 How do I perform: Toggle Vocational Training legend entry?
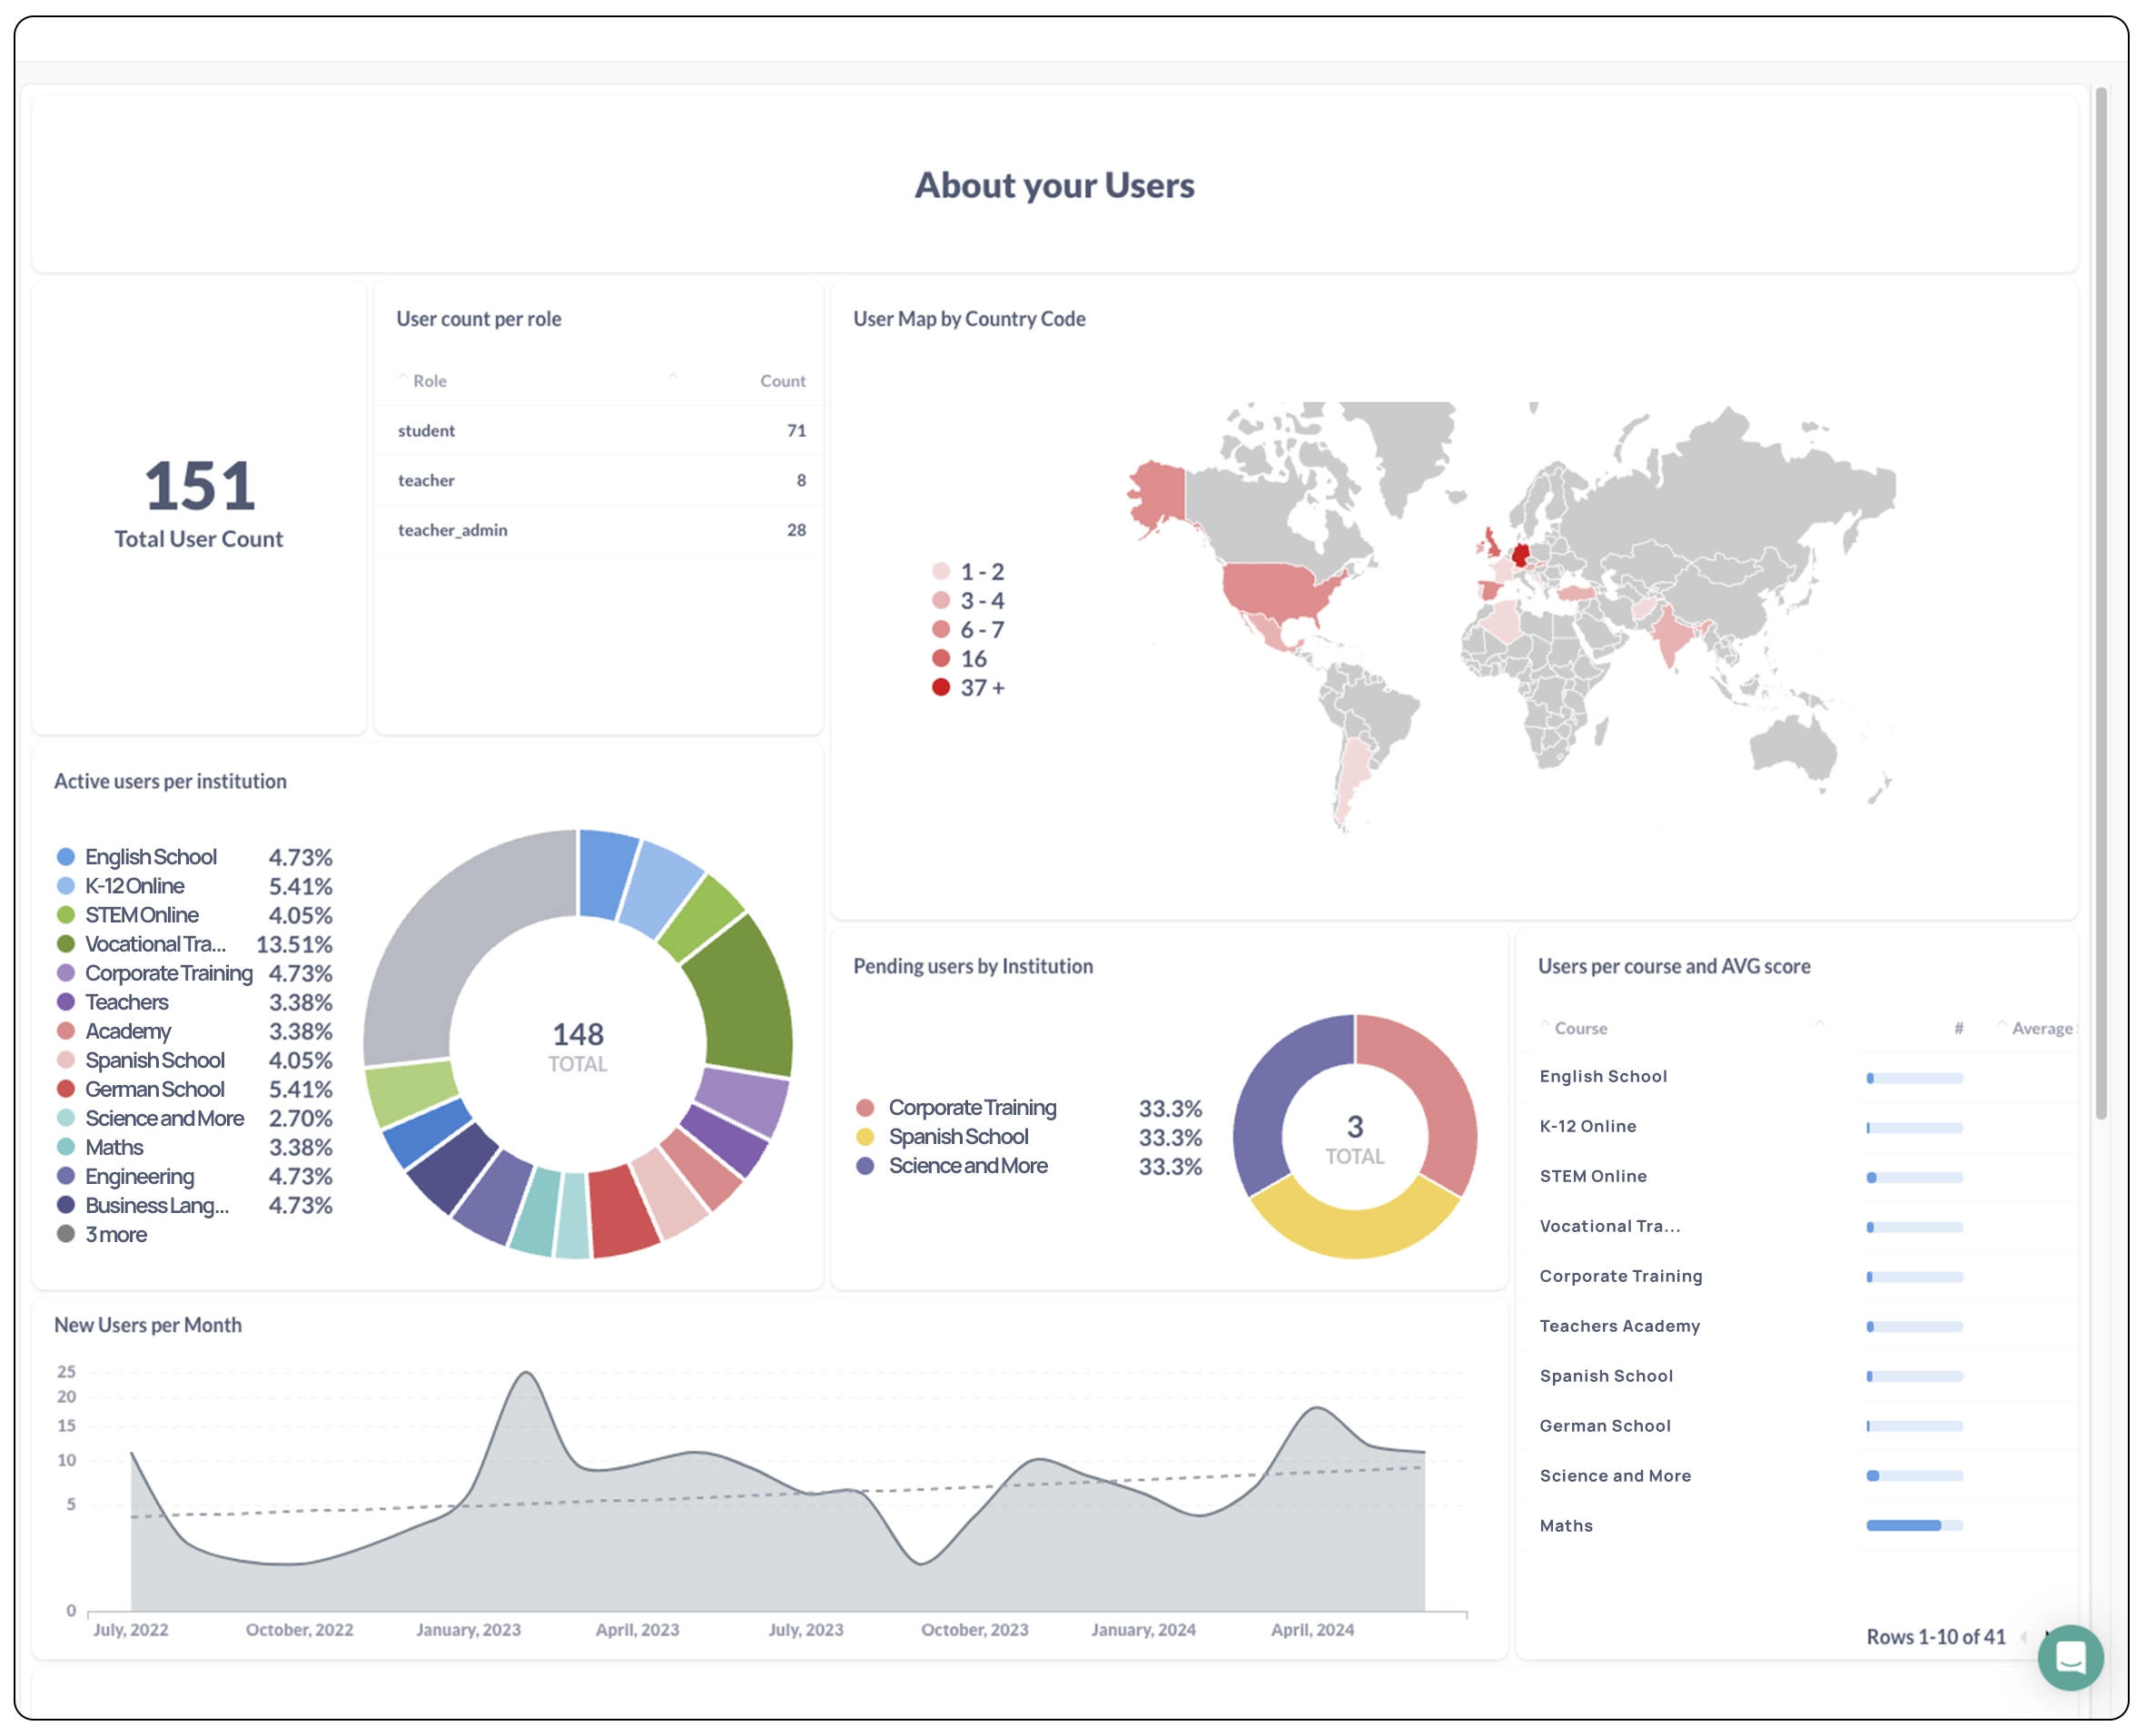155,944
